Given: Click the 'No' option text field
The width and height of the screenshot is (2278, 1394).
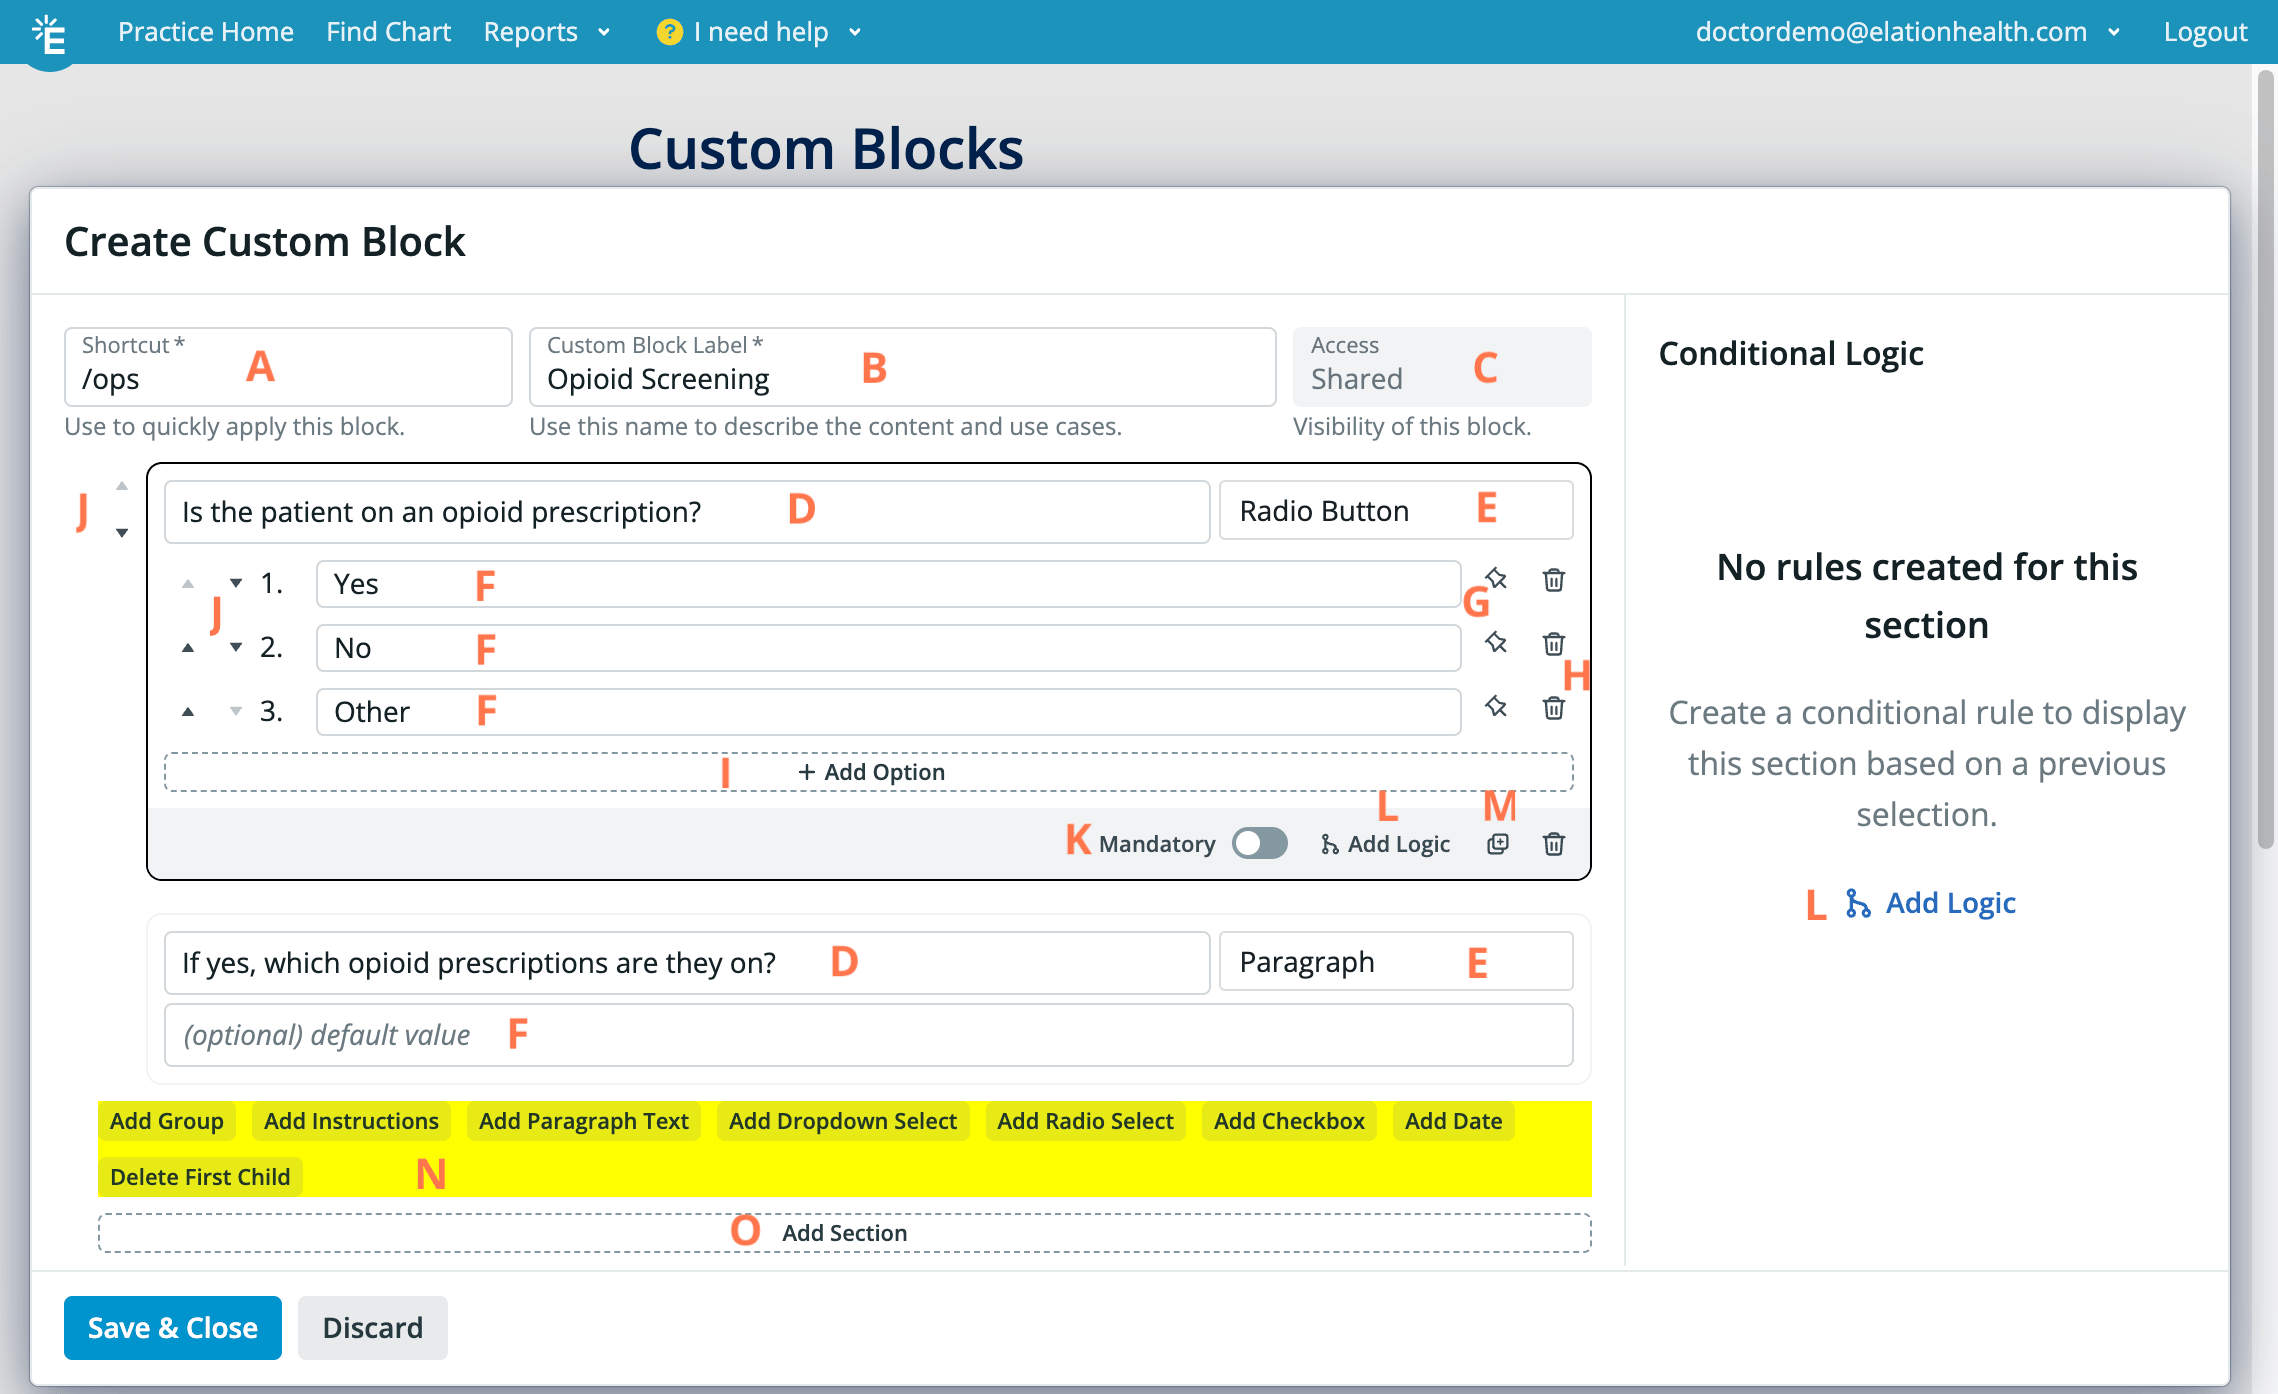Looking at the screenshot, I should [888, 648].
